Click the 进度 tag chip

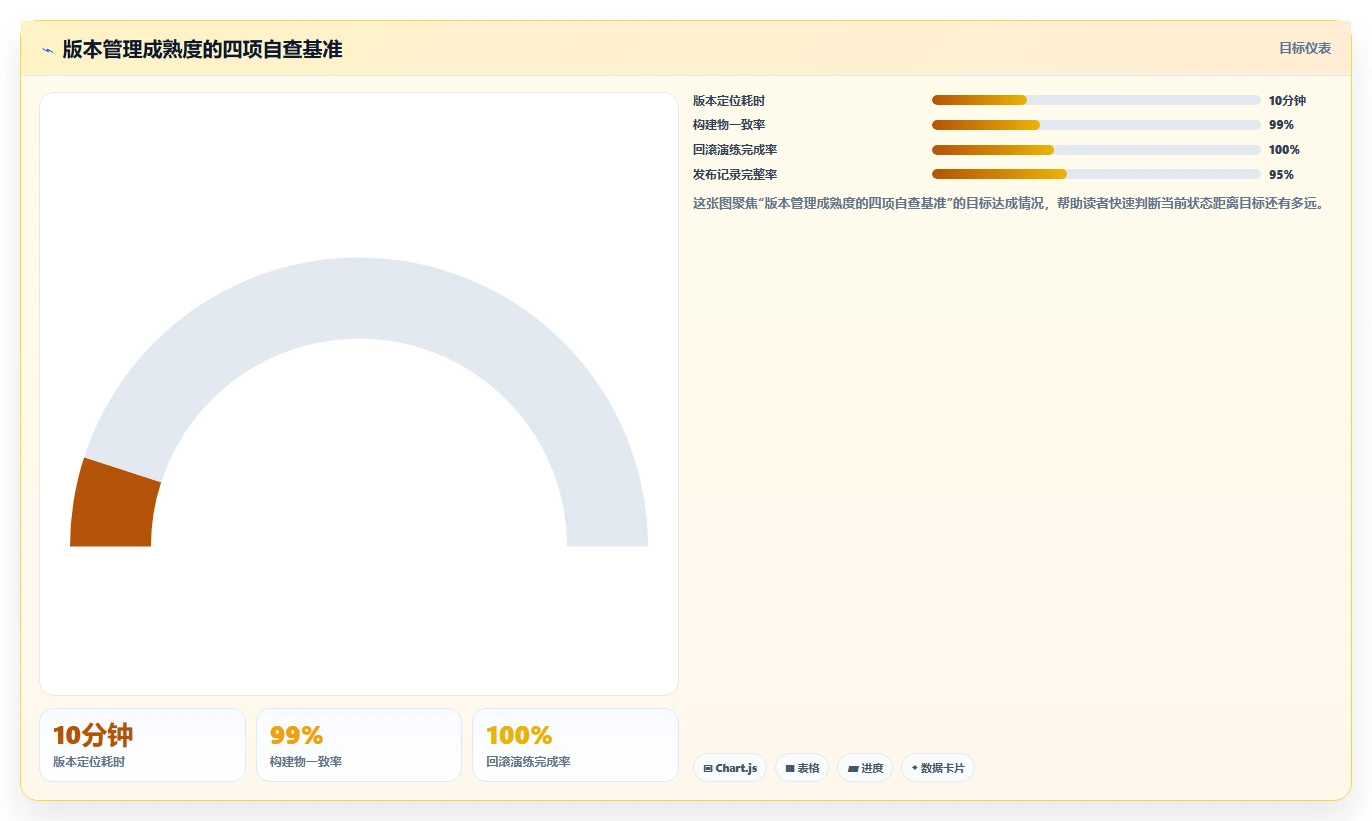[x=865, y=768]
